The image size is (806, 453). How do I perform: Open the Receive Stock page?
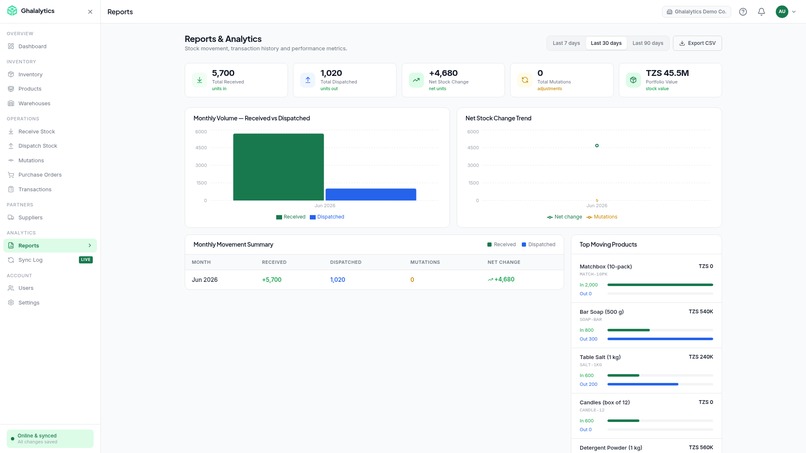click(x=50, y=132)
